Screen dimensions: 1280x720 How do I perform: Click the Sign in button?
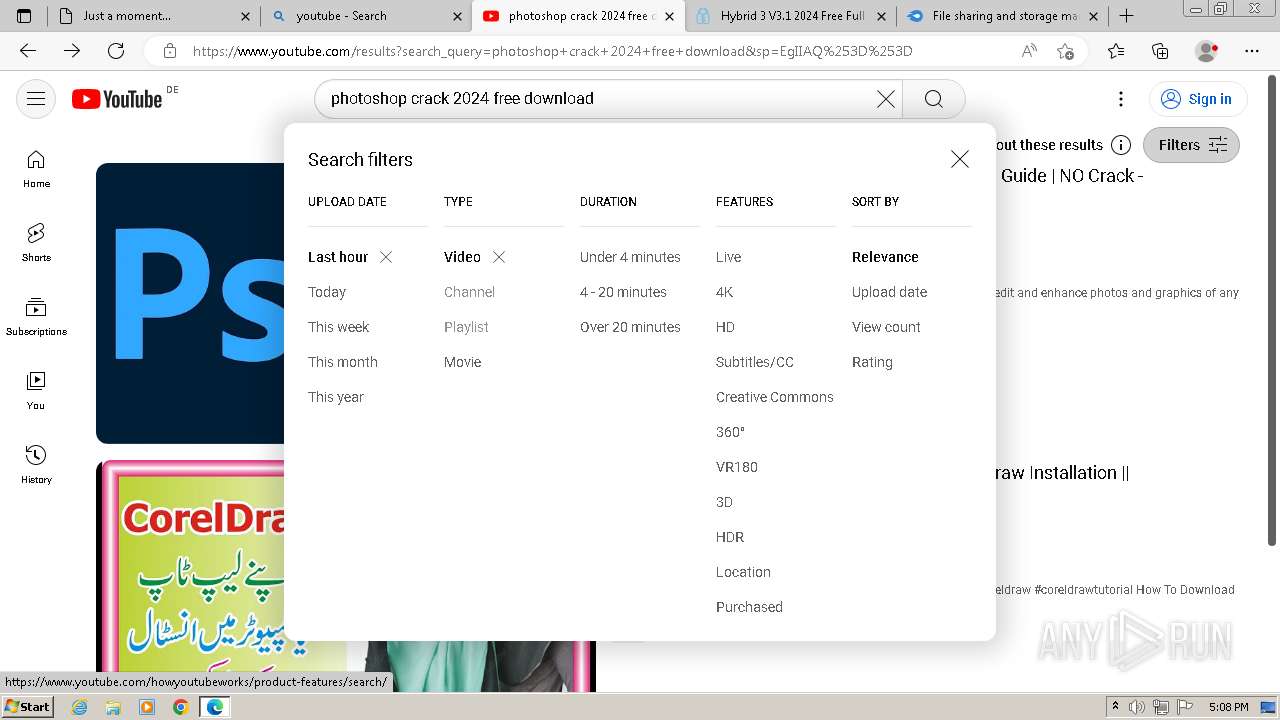tap(1197, 99)
